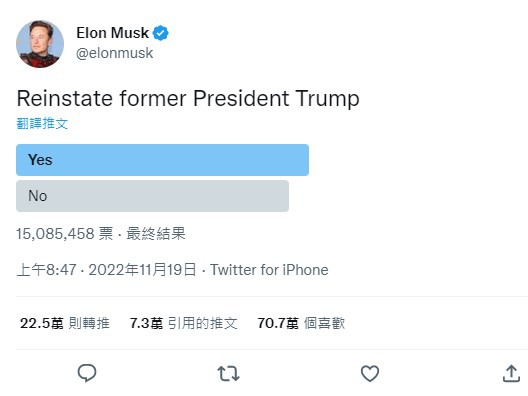Screen dimensions: 528x396
Task: Click the Elon Musk display name
Action: [112, 33]
